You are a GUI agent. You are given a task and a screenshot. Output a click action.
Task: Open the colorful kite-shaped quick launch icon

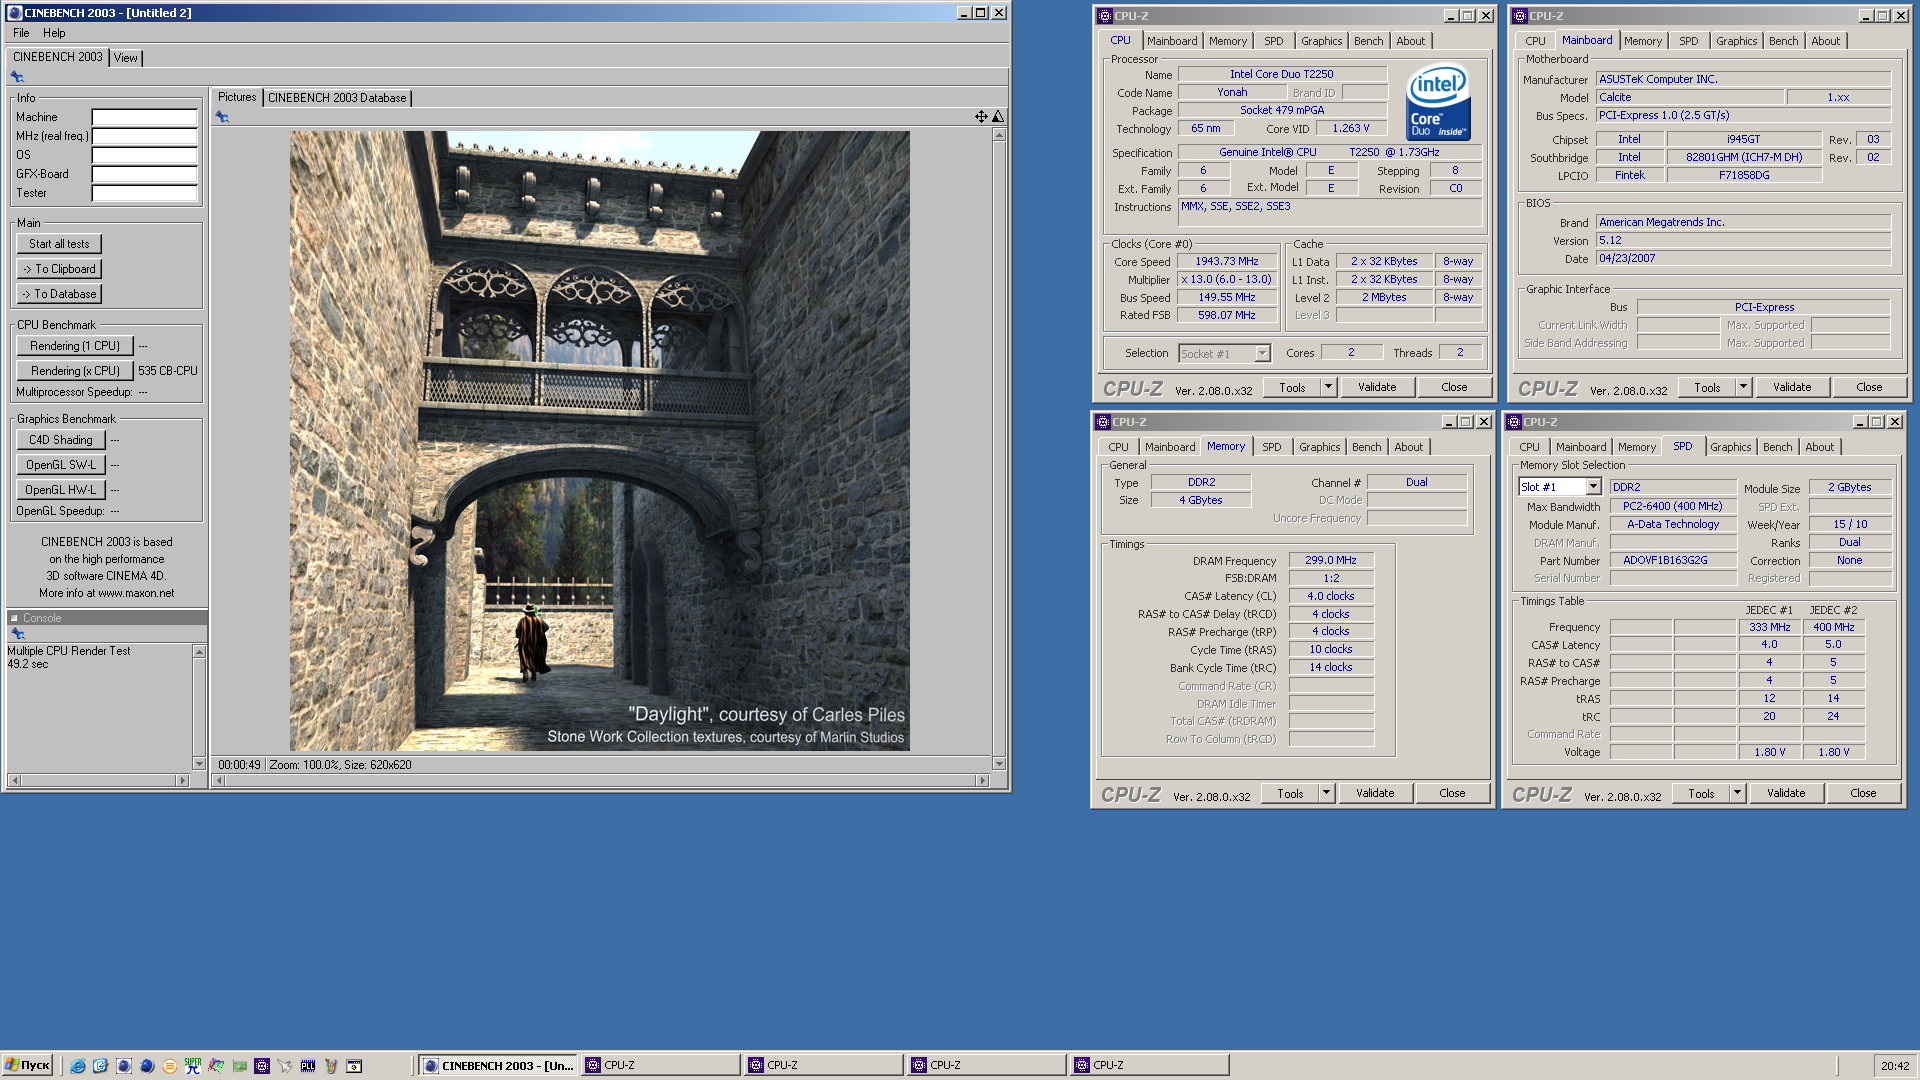215,1066
